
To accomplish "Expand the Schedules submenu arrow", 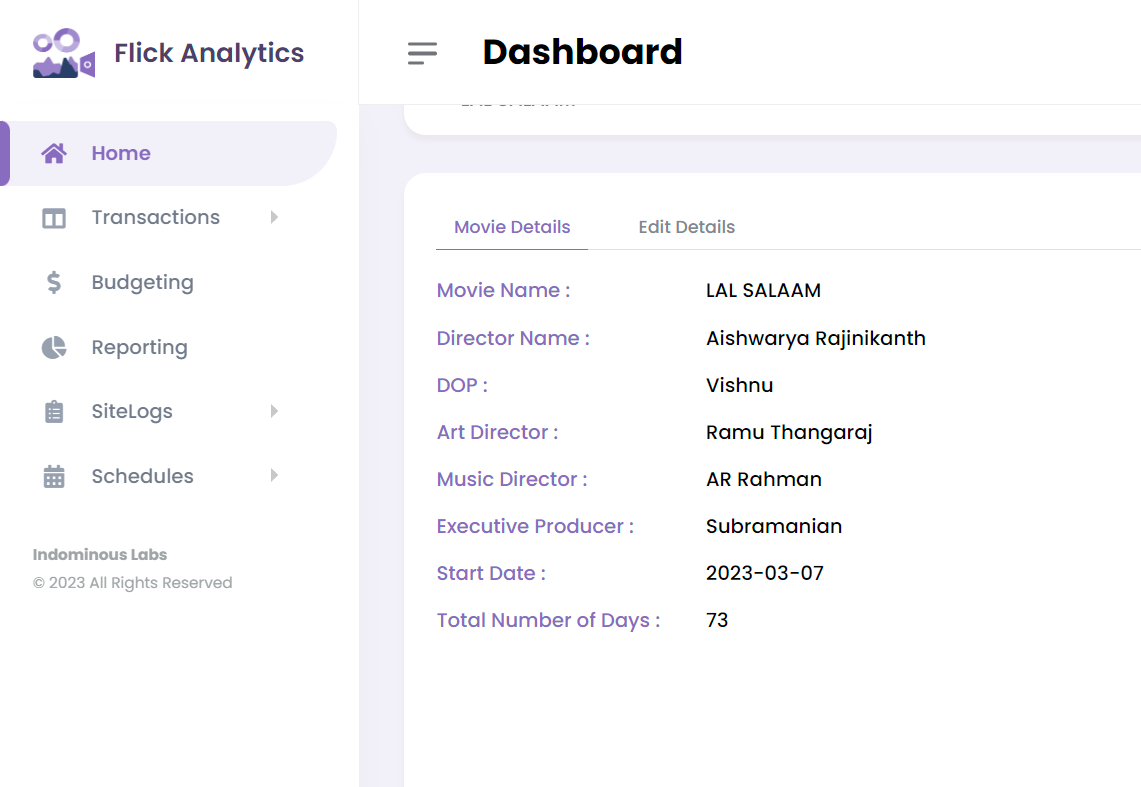I will click(274, 476).
